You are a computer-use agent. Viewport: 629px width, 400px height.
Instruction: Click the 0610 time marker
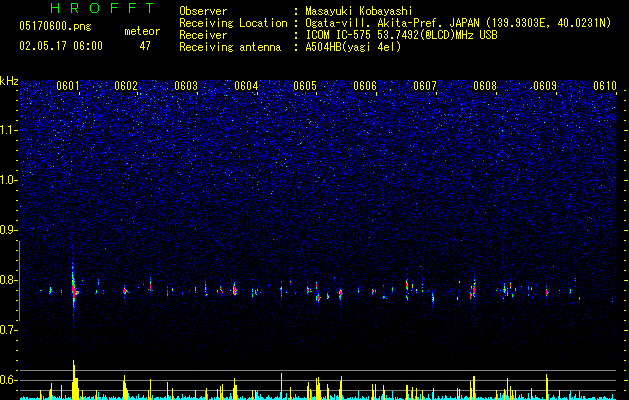point(605,86)
